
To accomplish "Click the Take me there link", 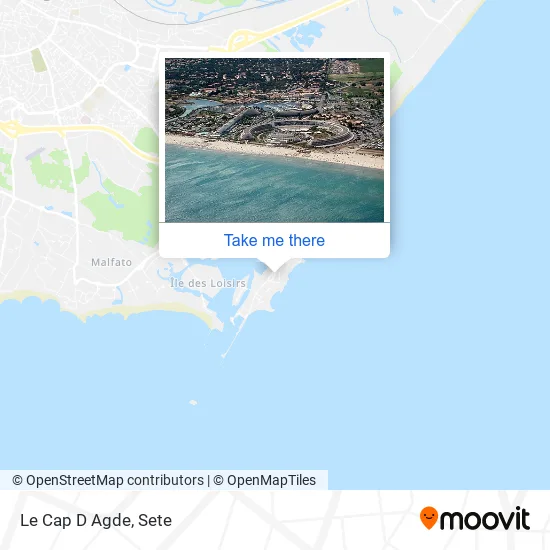I will pyautogui.click(x=274, y=241).
